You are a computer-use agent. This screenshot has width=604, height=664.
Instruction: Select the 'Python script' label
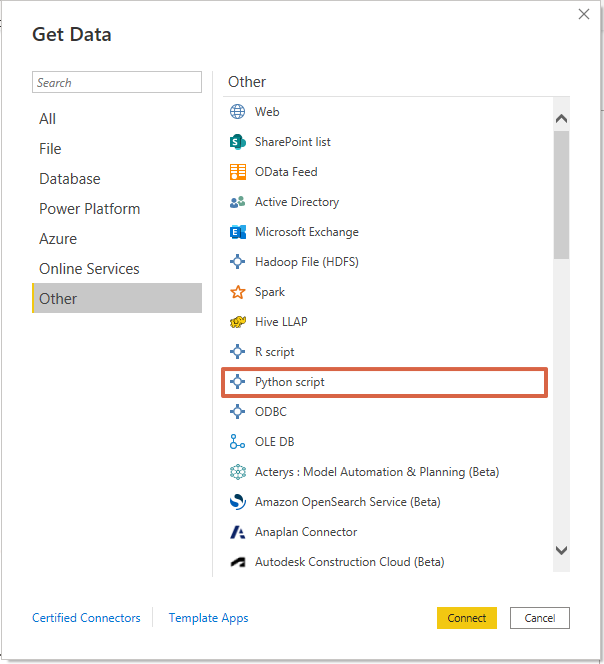(x=290, y=382)
